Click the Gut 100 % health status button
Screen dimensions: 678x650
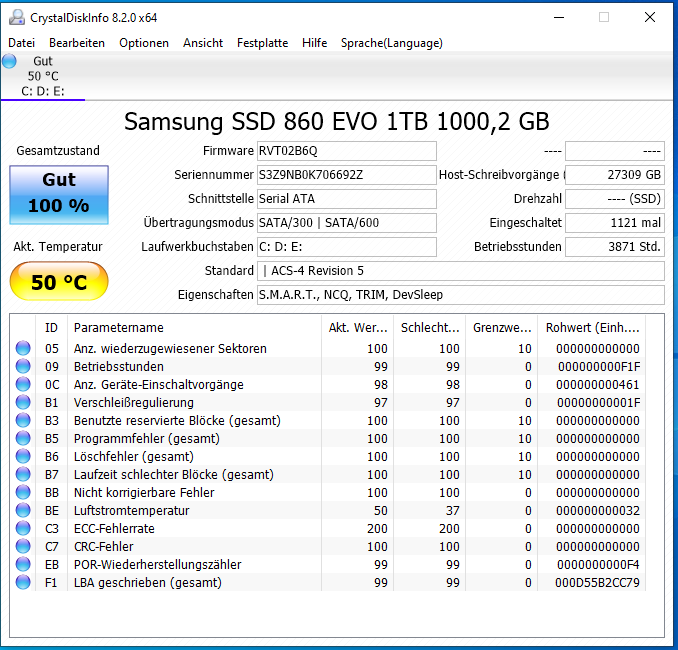tap(59, 195)
